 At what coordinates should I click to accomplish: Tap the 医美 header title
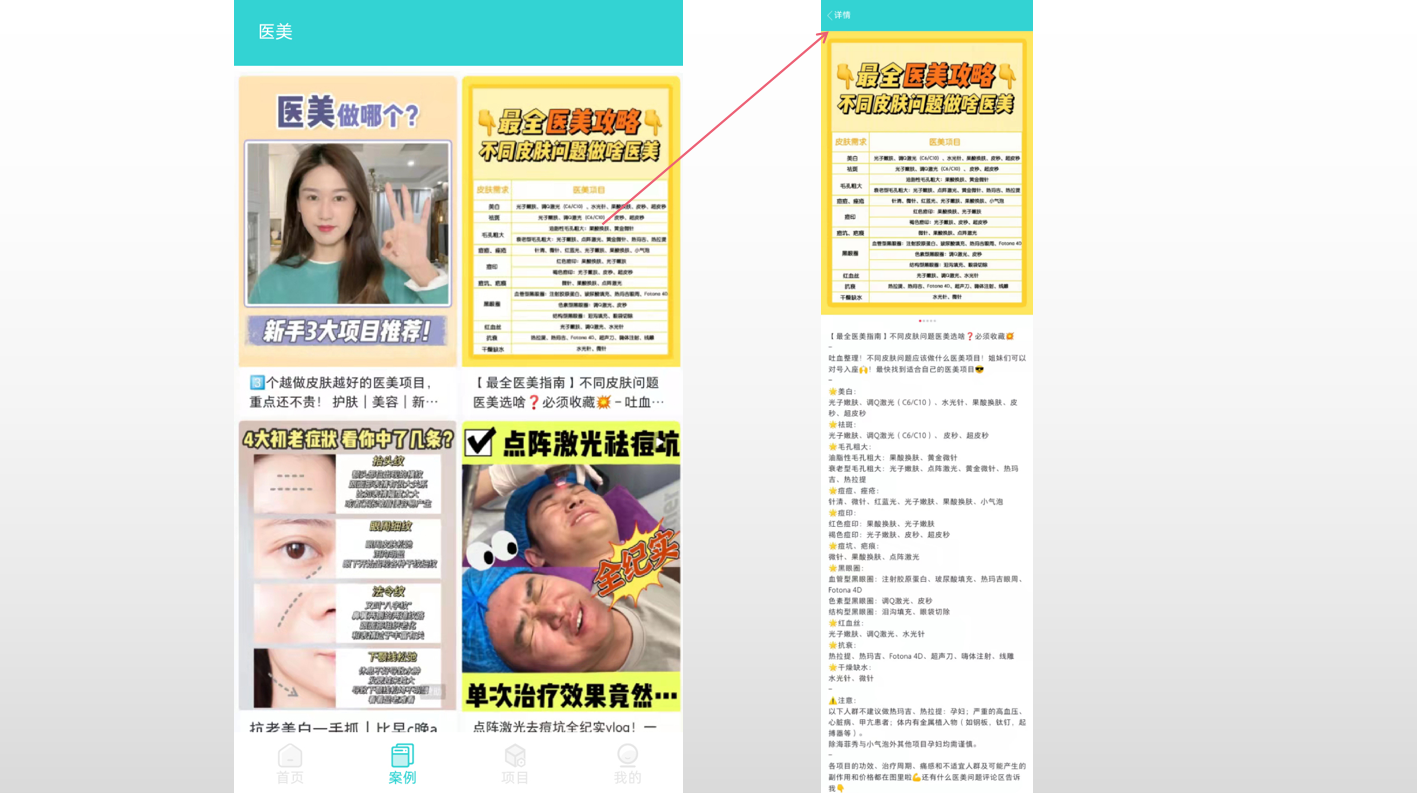[x=276, y=32]
